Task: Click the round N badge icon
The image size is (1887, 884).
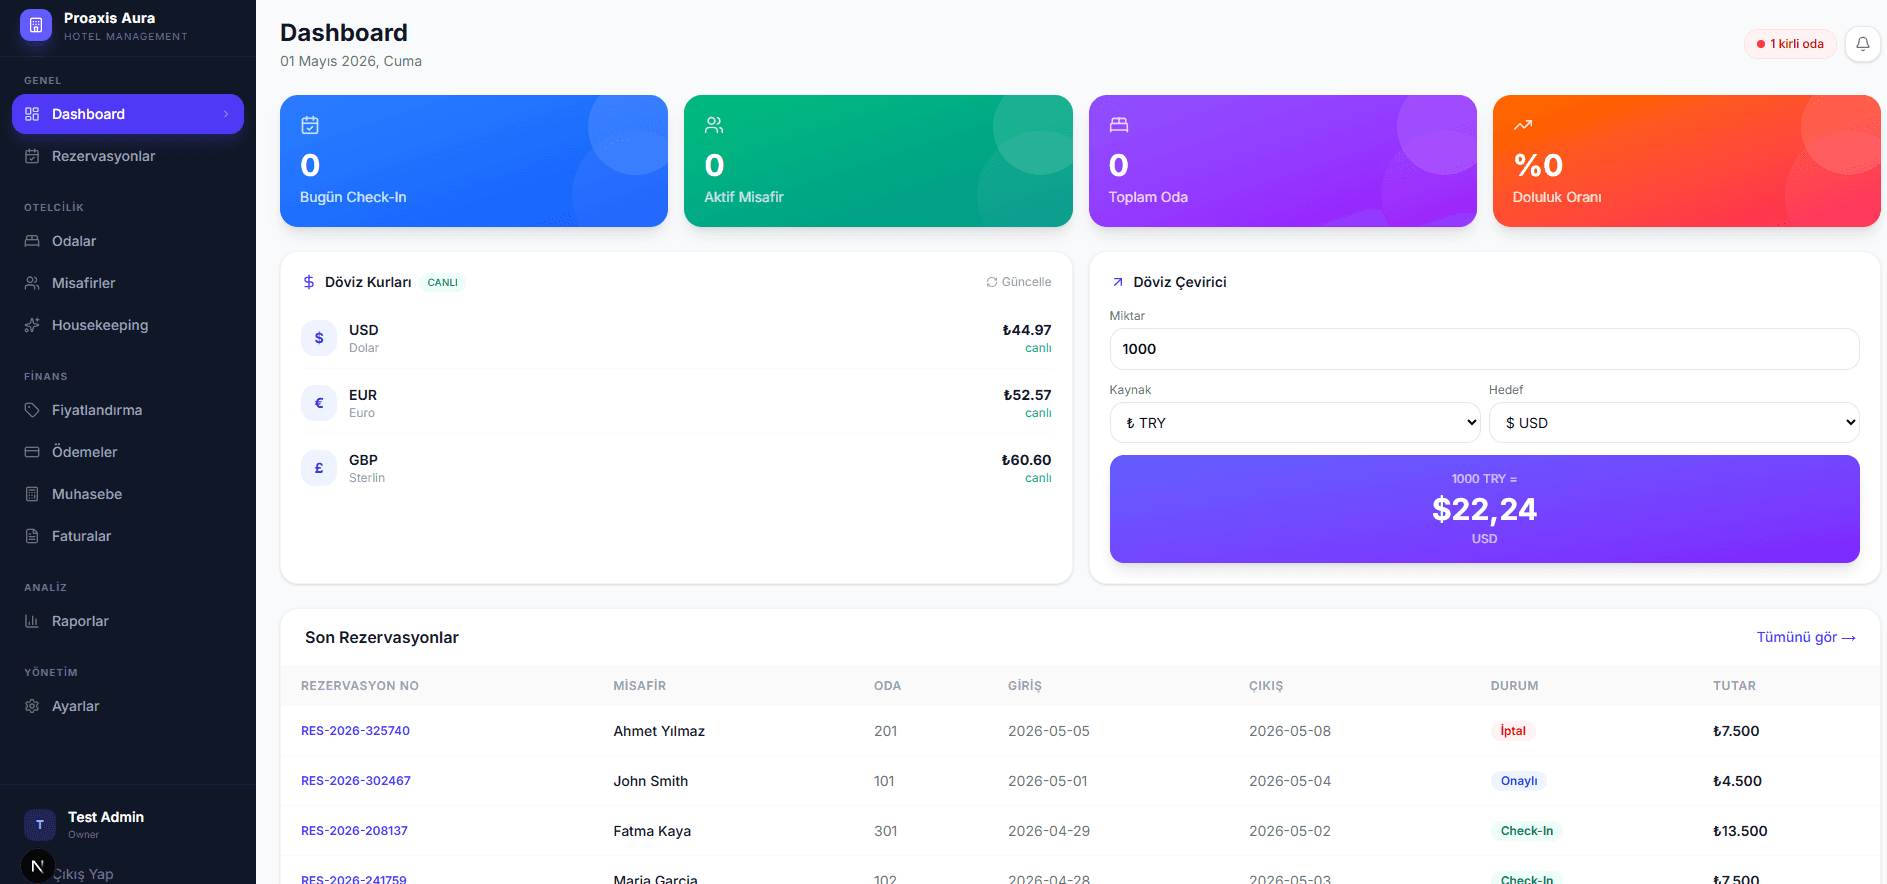Action: 37,866
